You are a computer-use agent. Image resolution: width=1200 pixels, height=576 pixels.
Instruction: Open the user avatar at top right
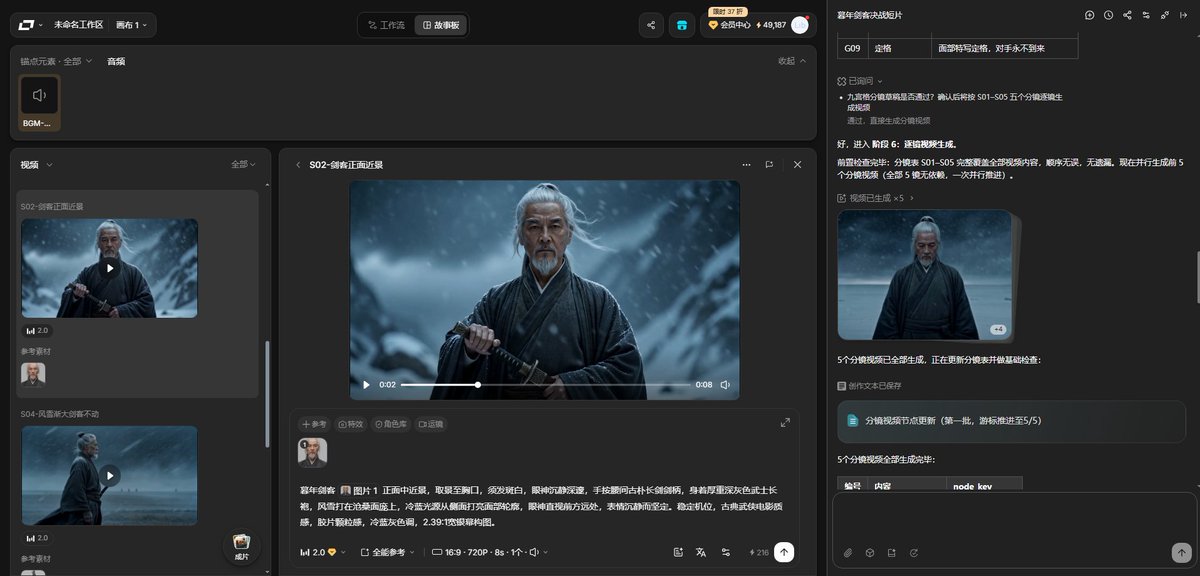799,25
